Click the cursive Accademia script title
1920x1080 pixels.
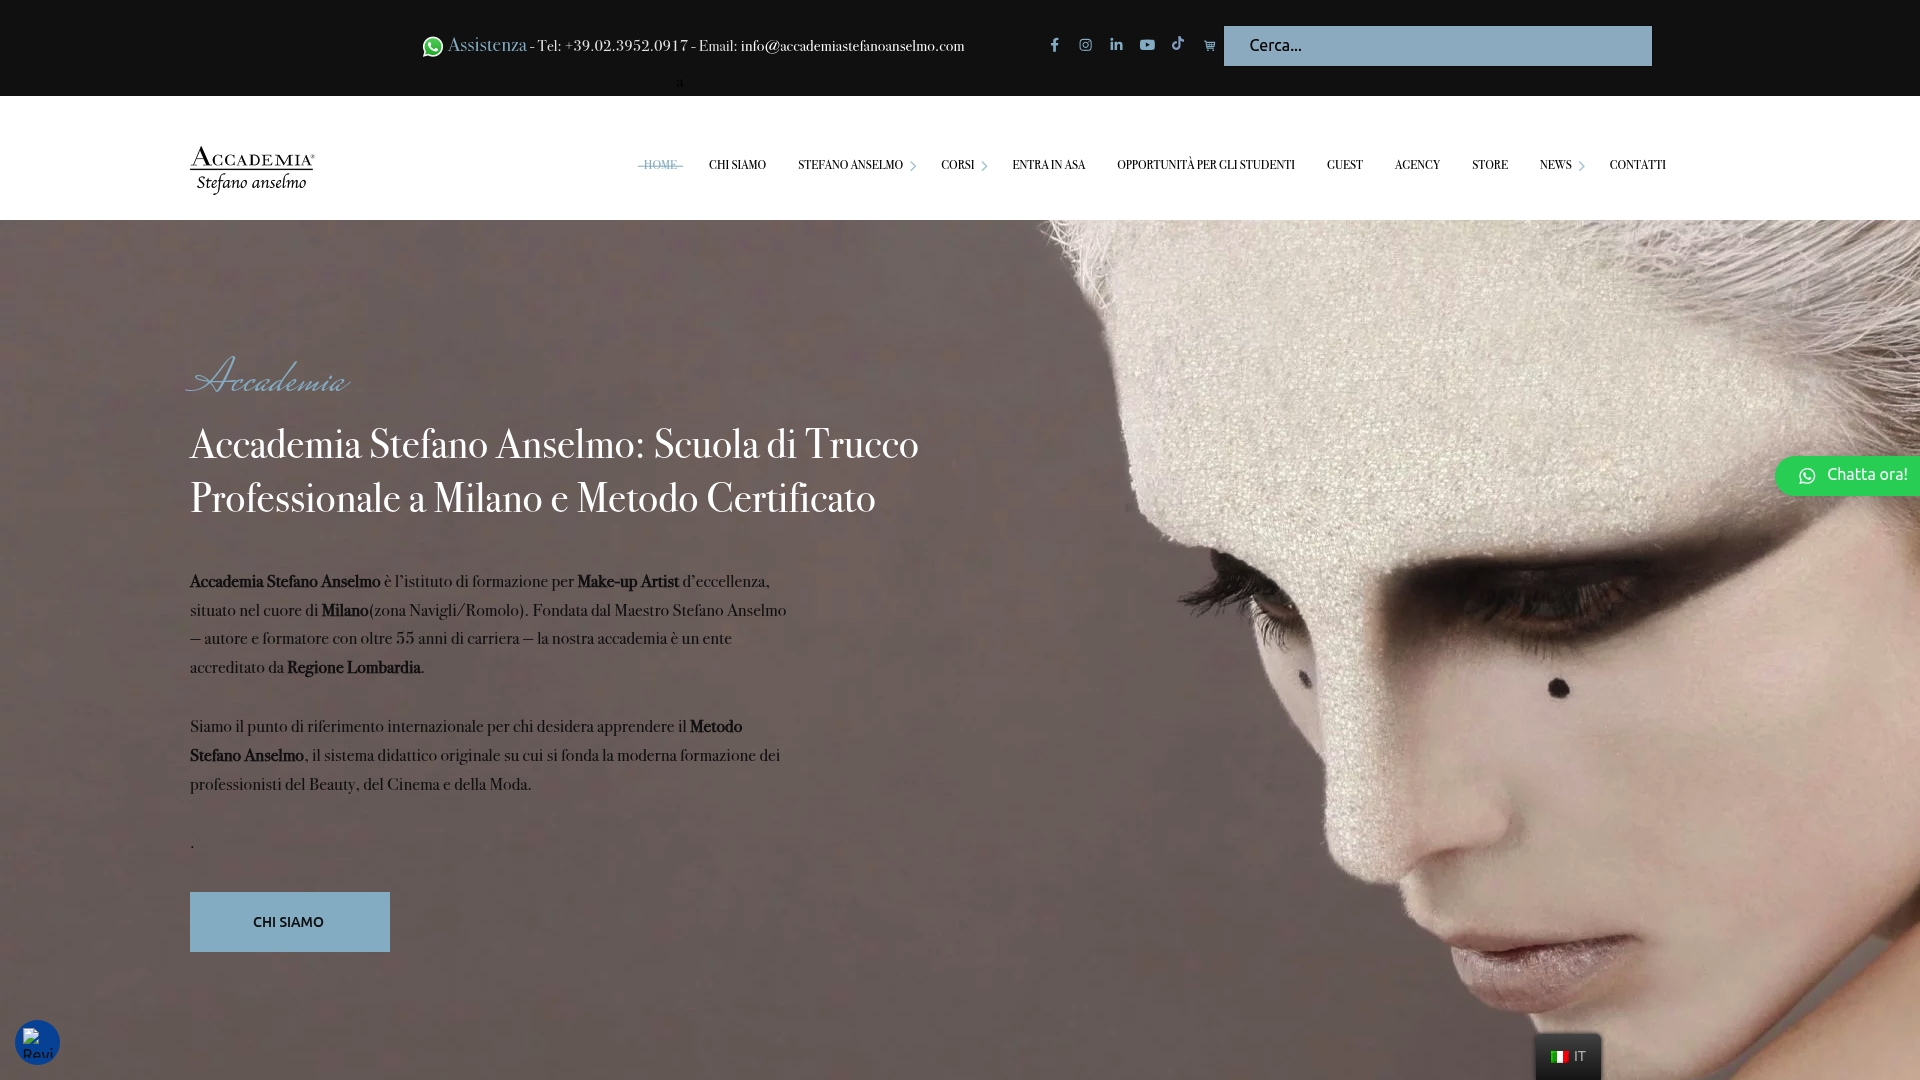268,377
